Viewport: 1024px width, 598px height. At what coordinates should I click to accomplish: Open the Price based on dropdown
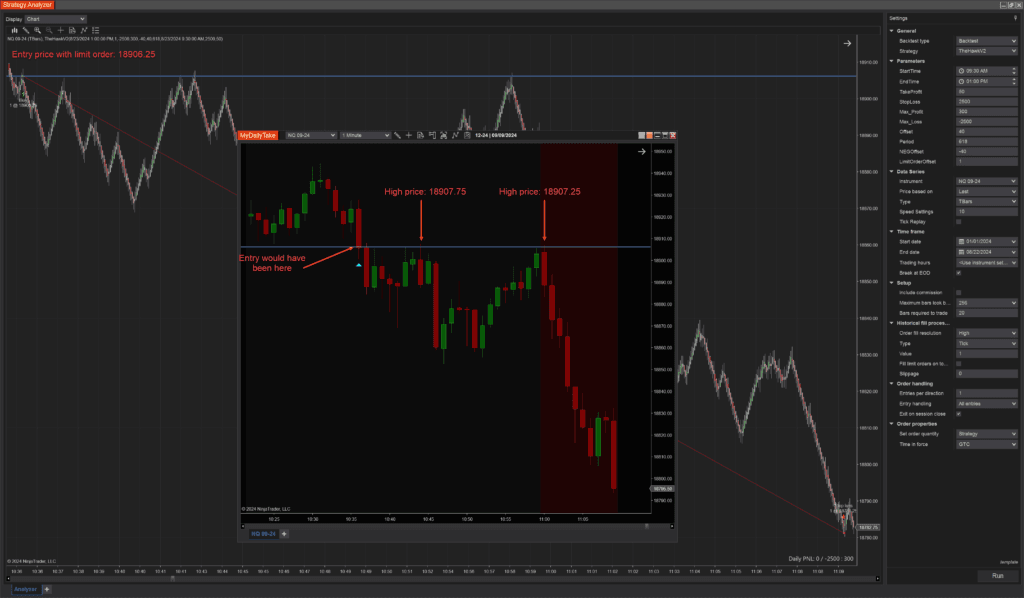coord(987,191)
